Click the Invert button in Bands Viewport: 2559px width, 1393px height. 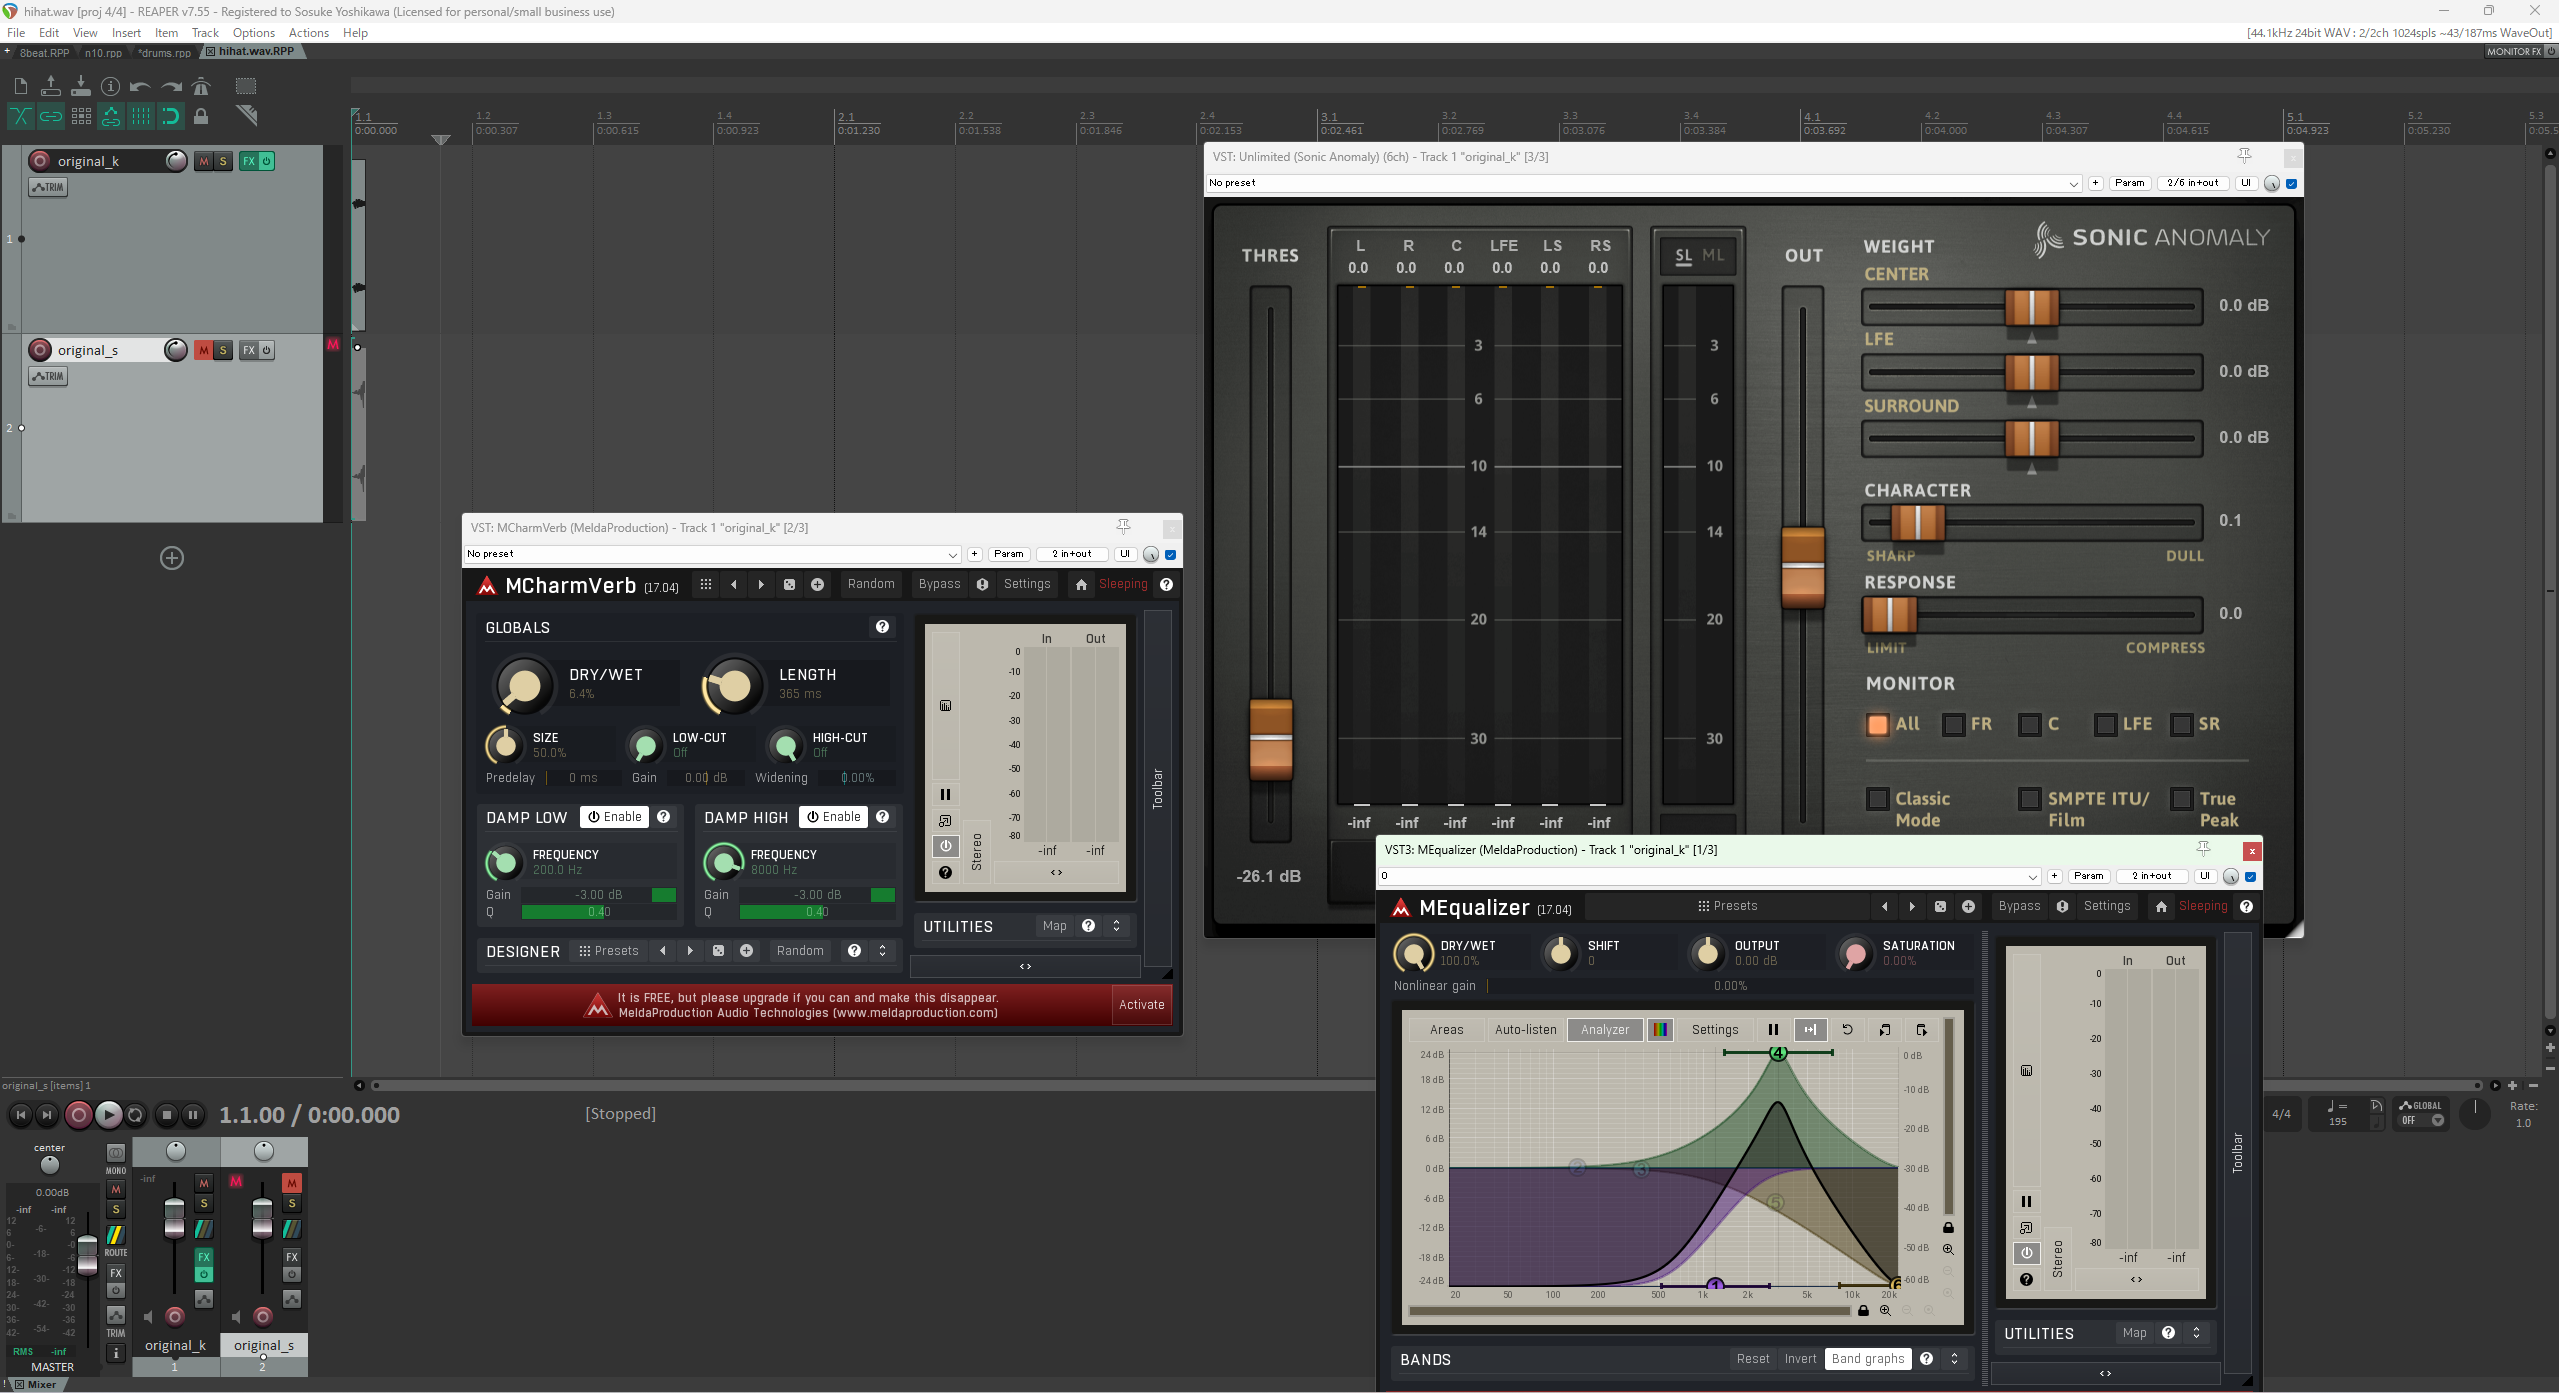click(1800, 1359)
